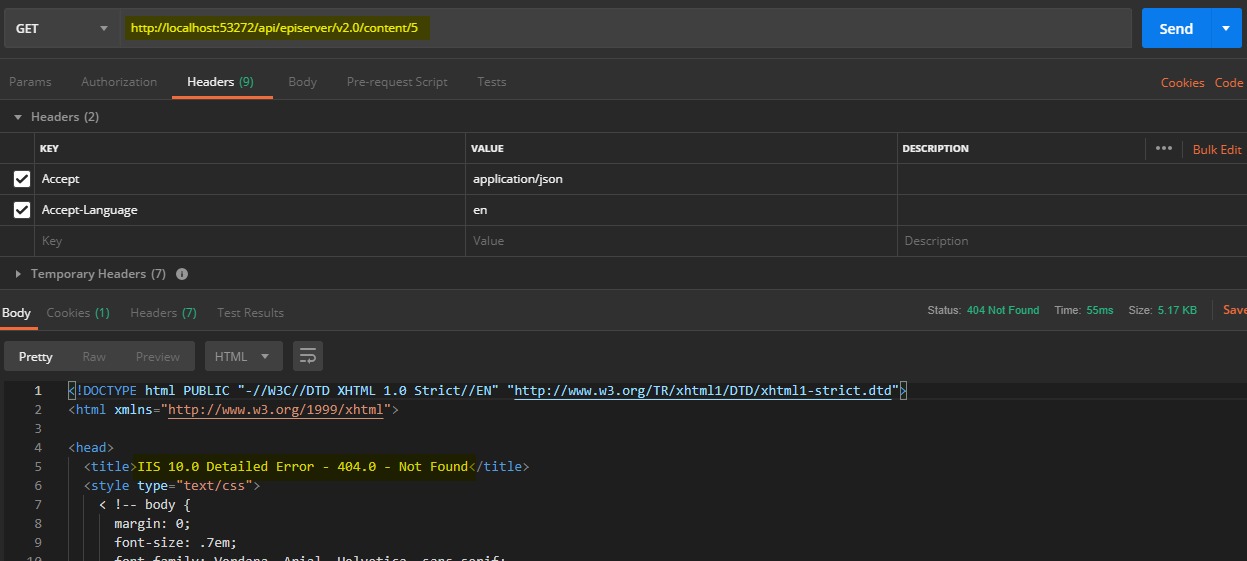Expand the Temporary Headers section

tap(18, 274)
